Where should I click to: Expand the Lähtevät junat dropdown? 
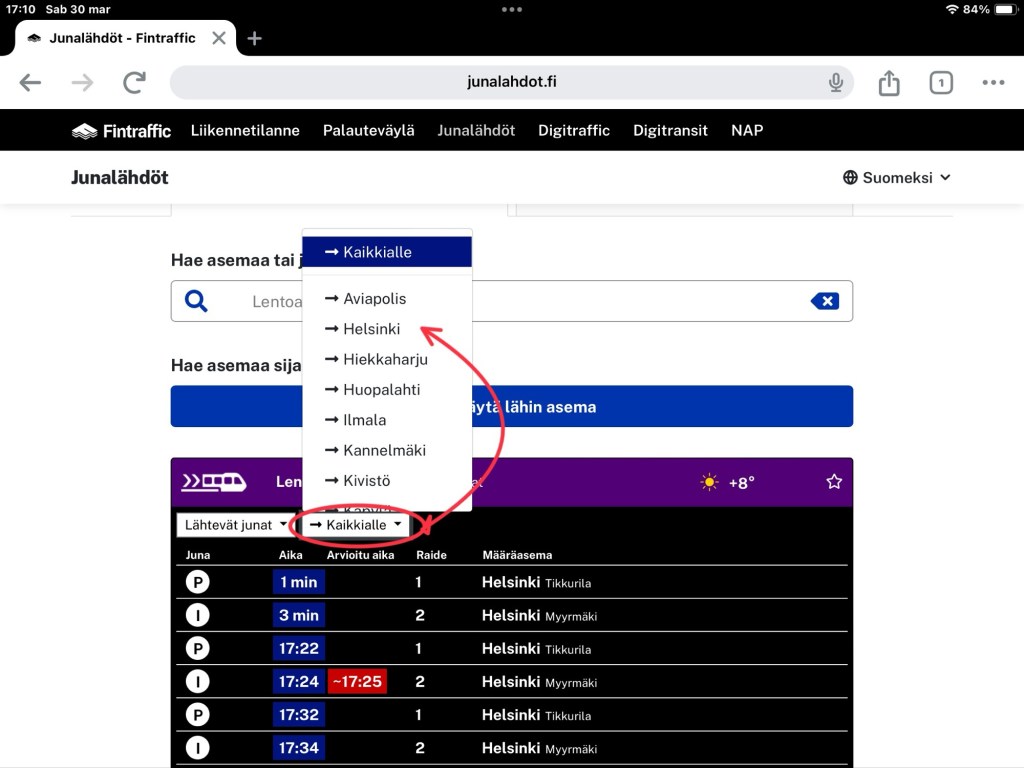click(237, 525)
